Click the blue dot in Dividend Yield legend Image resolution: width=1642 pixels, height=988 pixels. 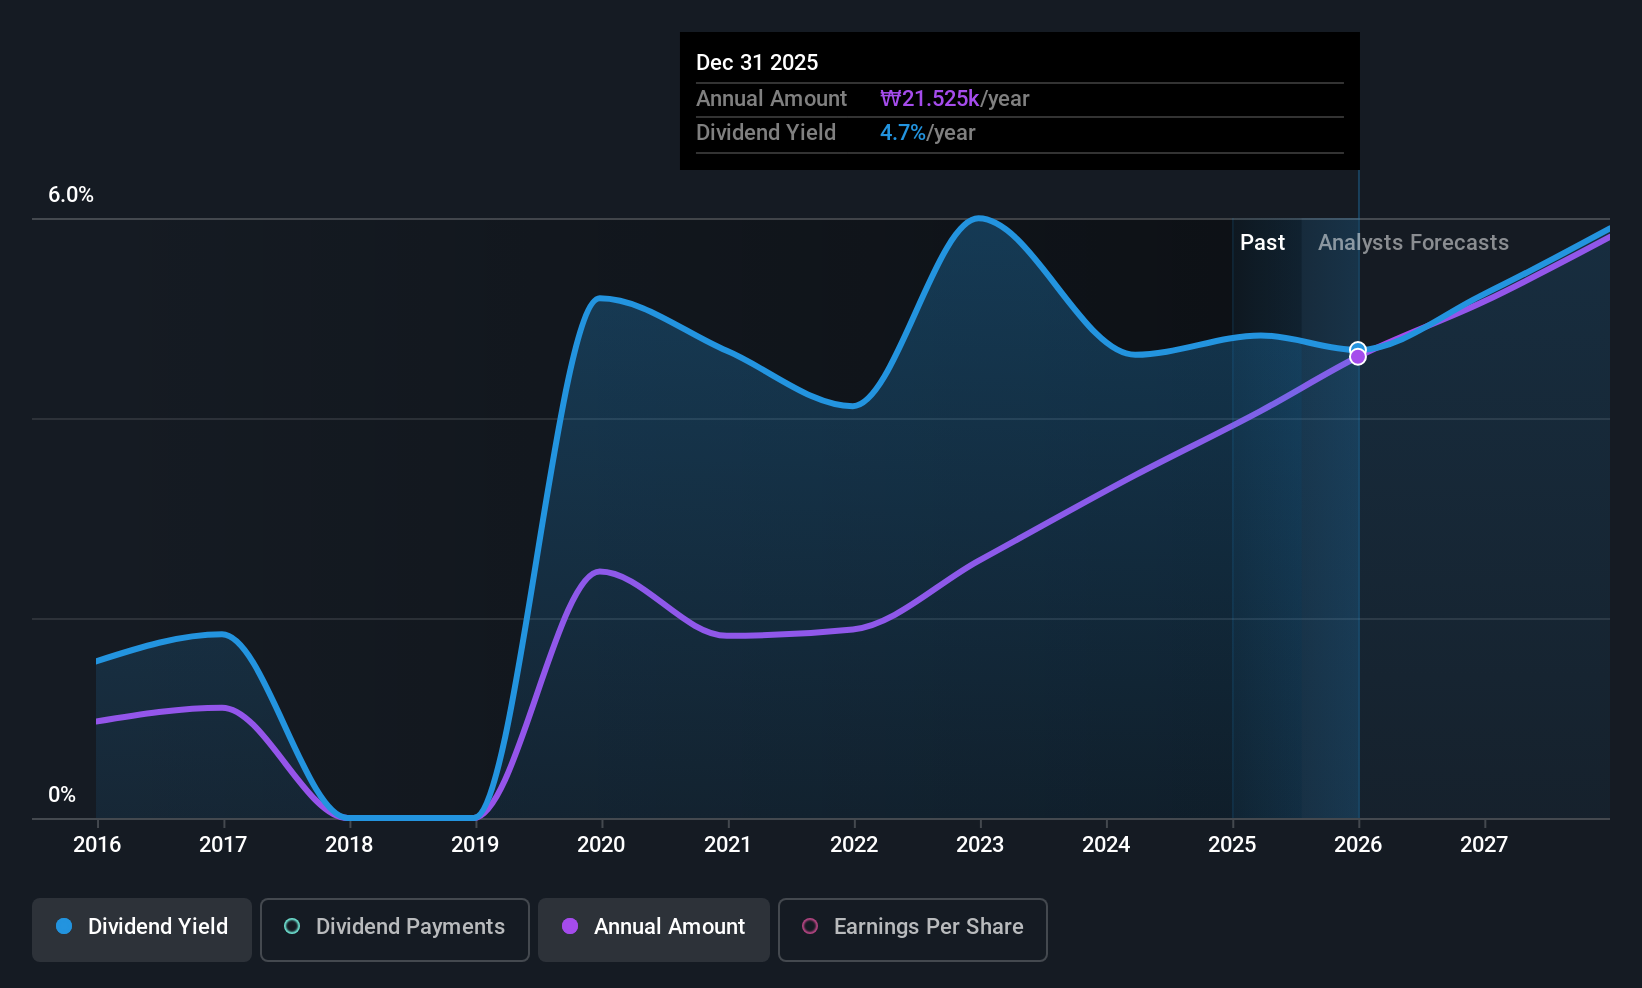[x=64, y=926]
